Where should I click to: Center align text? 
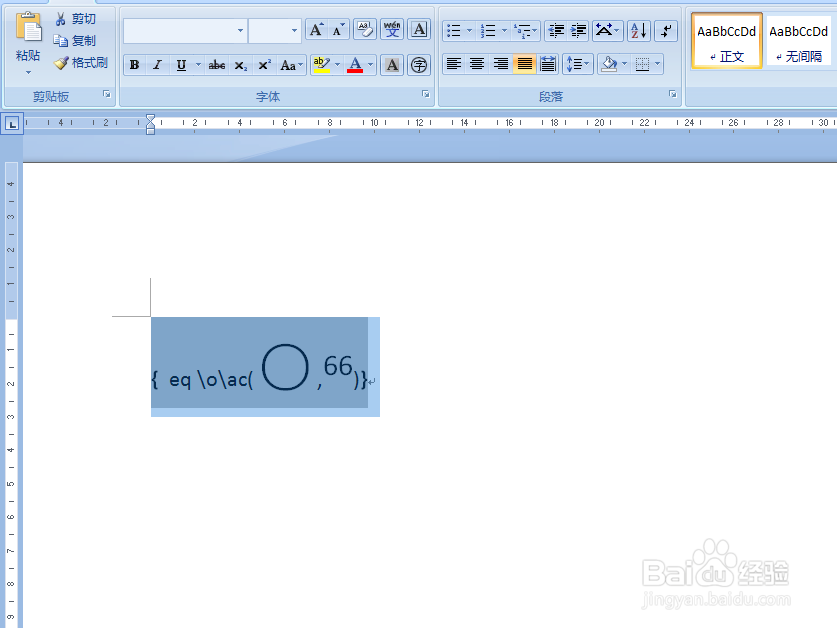click(477, 65)
